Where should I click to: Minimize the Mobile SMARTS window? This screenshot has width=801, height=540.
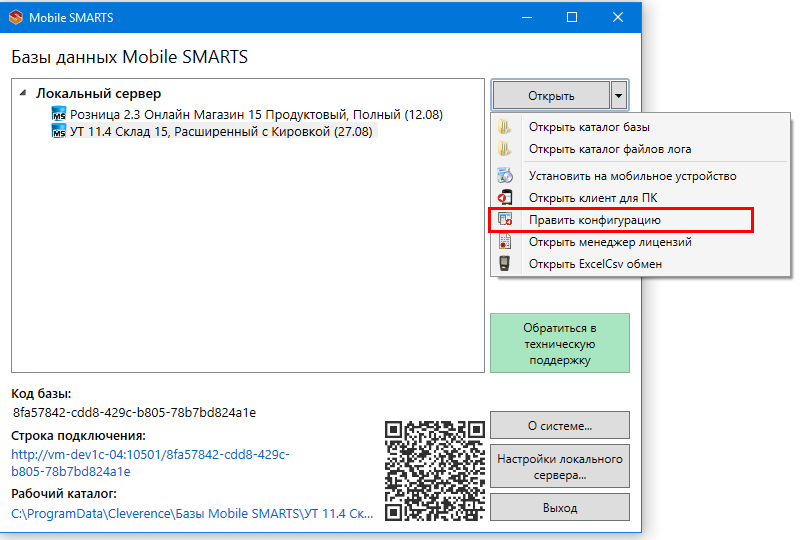[x=527, y=17]
